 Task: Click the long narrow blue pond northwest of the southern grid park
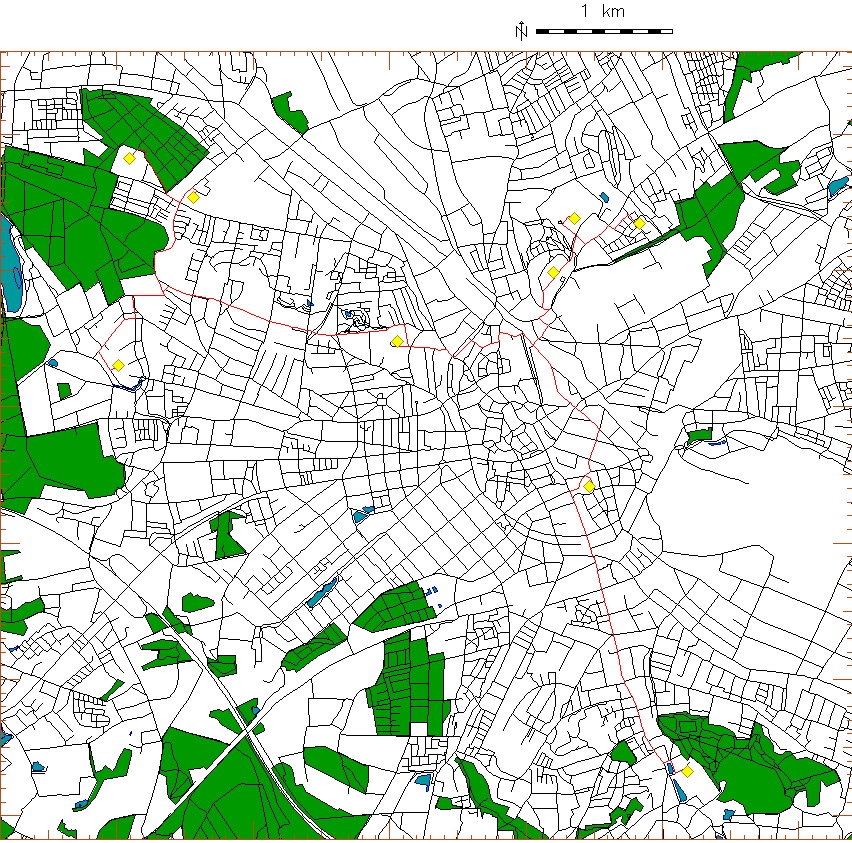tap(322, 592)
